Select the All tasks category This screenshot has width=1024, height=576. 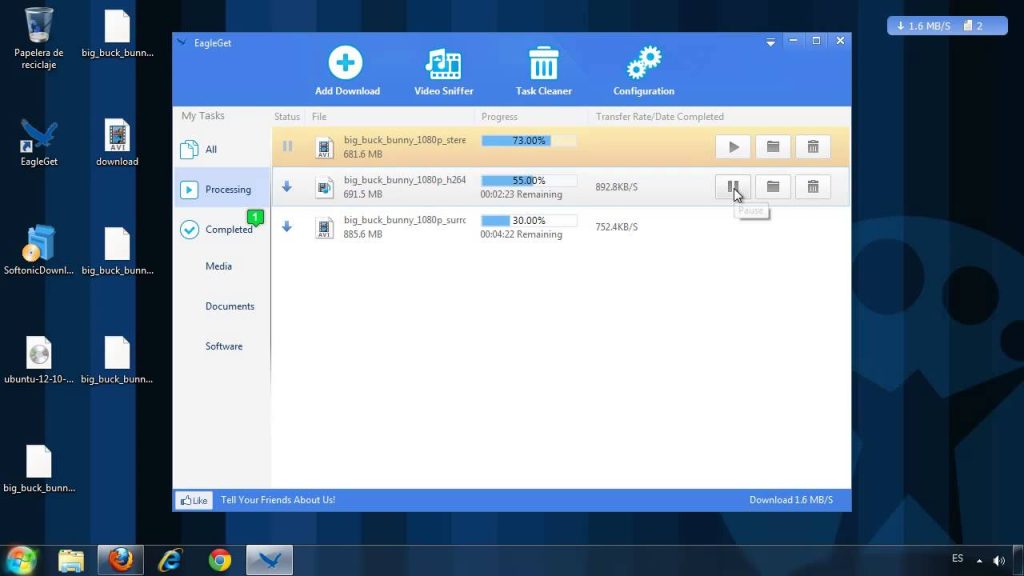(210, 149)
